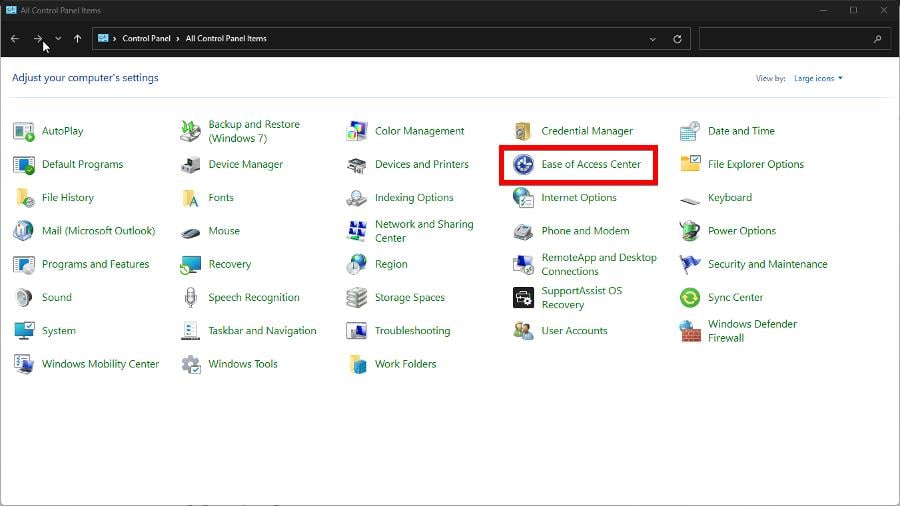Click the Speech Recognition microphone icon

190,298
